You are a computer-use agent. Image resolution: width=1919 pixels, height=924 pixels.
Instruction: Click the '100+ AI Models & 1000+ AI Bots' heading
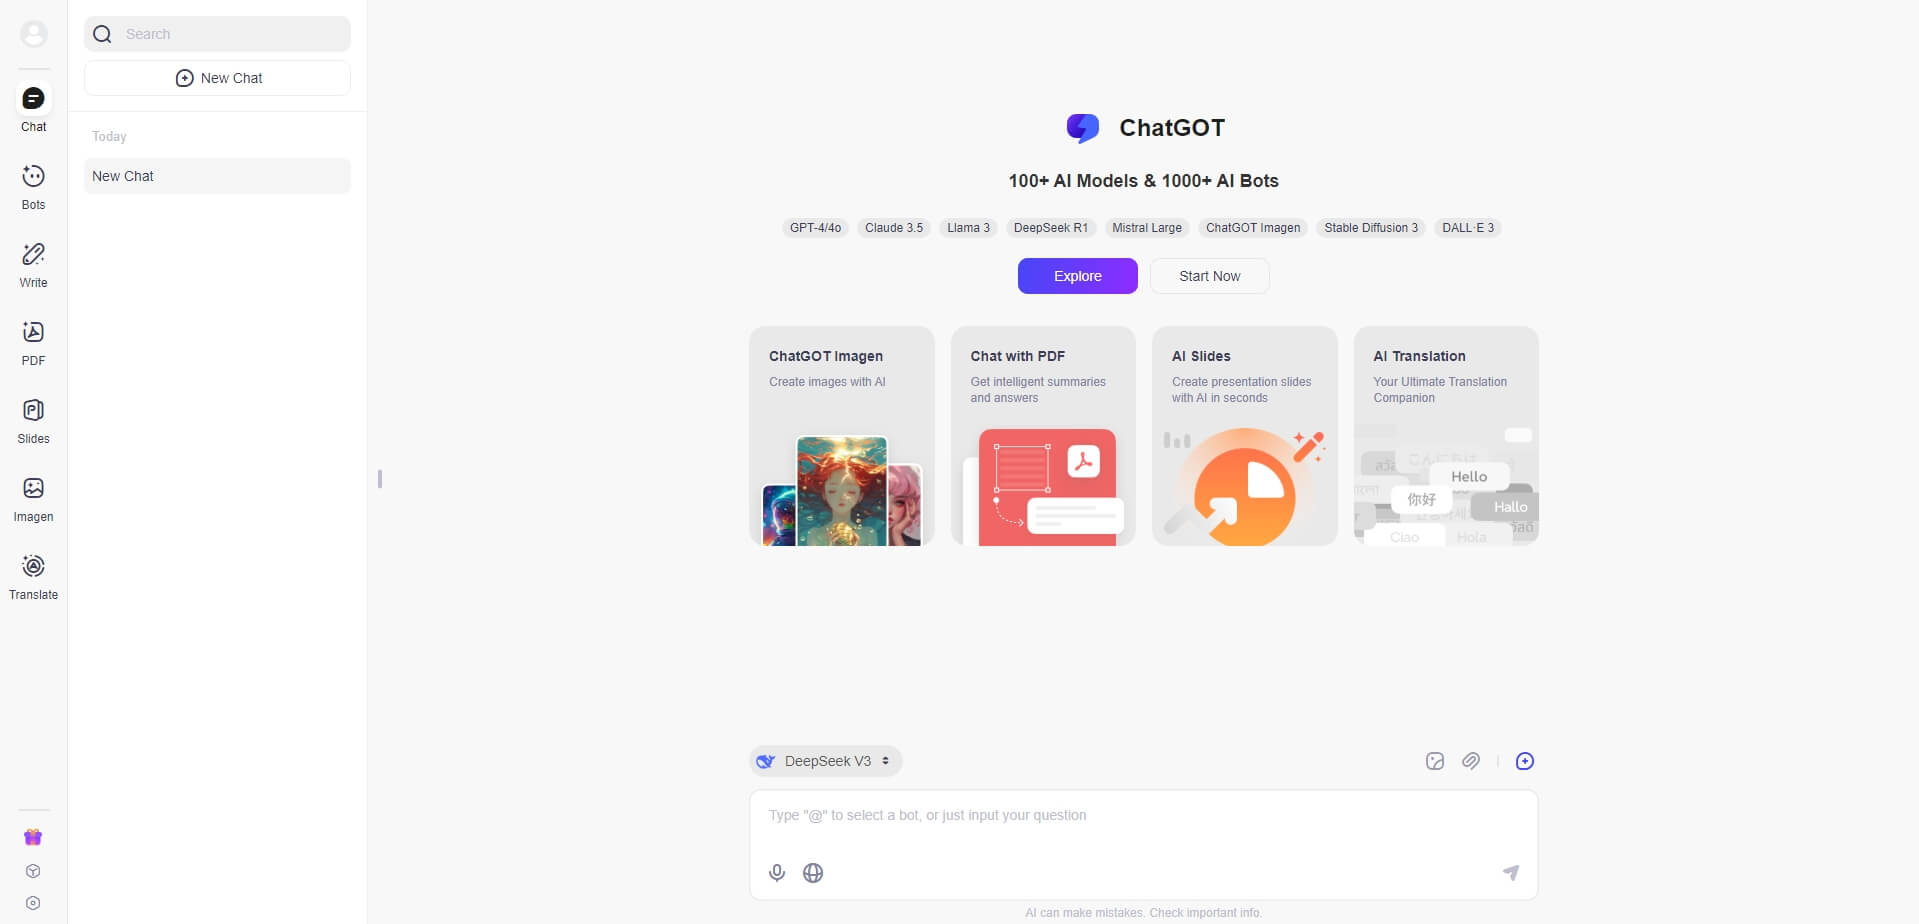[1143, 181]
